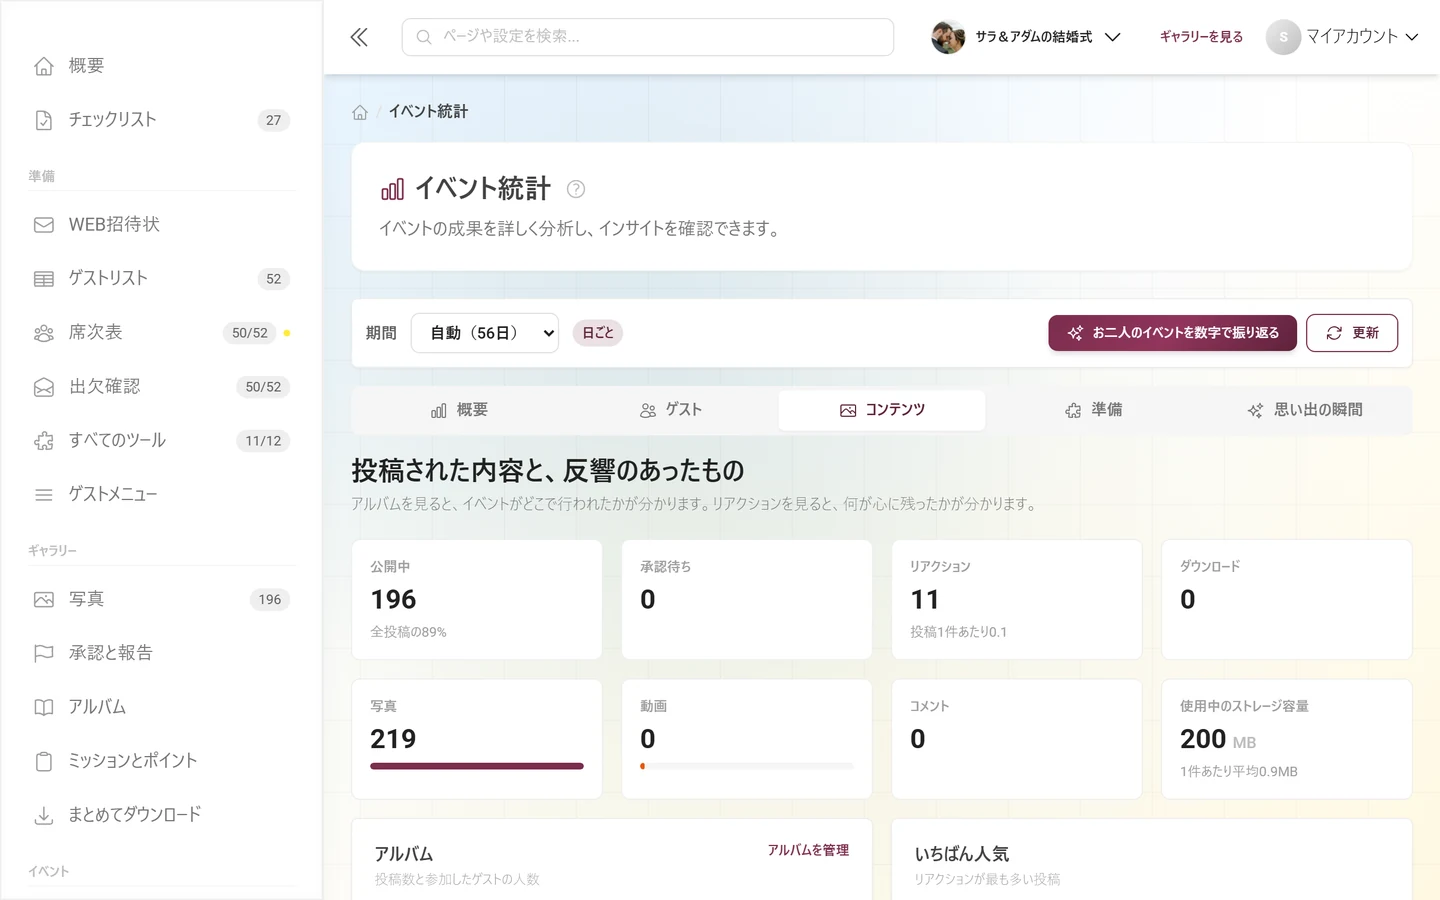Click the リアクション 11 stat card
Screen dimensions: 1440x900
pos(1017,600)
